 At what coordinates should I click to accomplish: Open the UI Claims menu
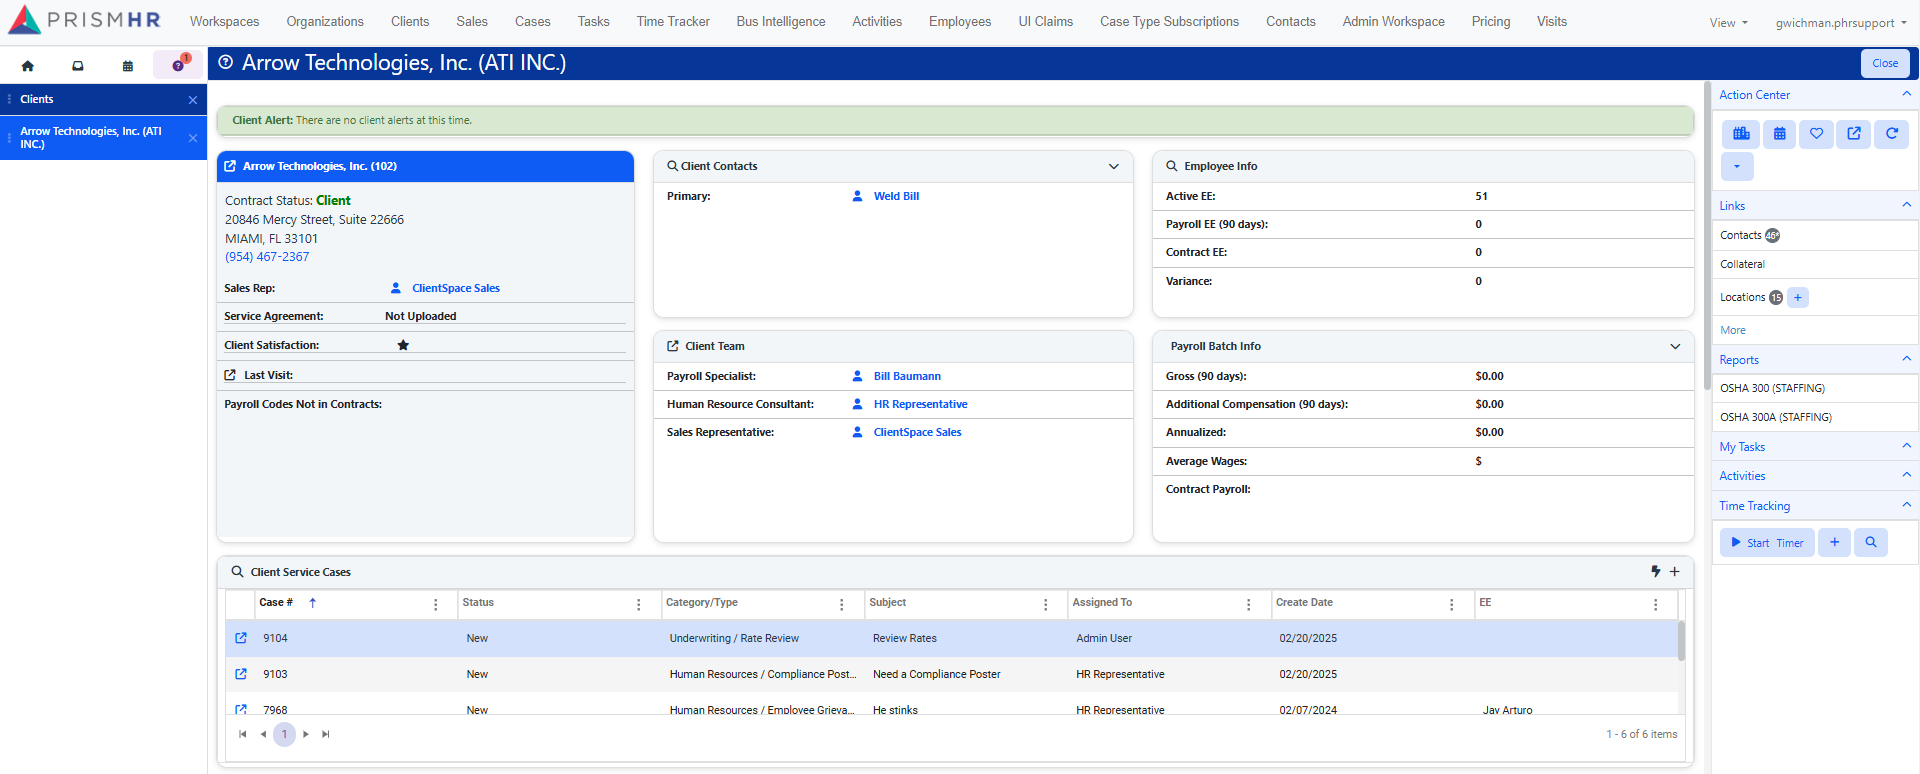[x=1045, y=22]
